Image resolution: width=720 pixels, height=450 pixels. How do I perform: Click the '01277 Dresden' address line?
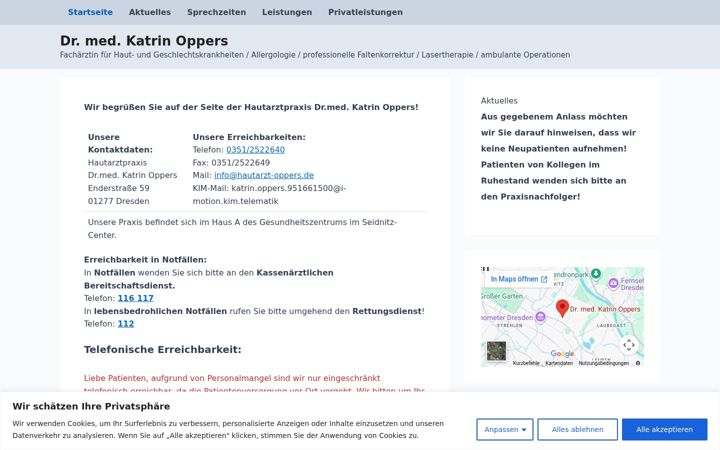(x=118, y=201)
